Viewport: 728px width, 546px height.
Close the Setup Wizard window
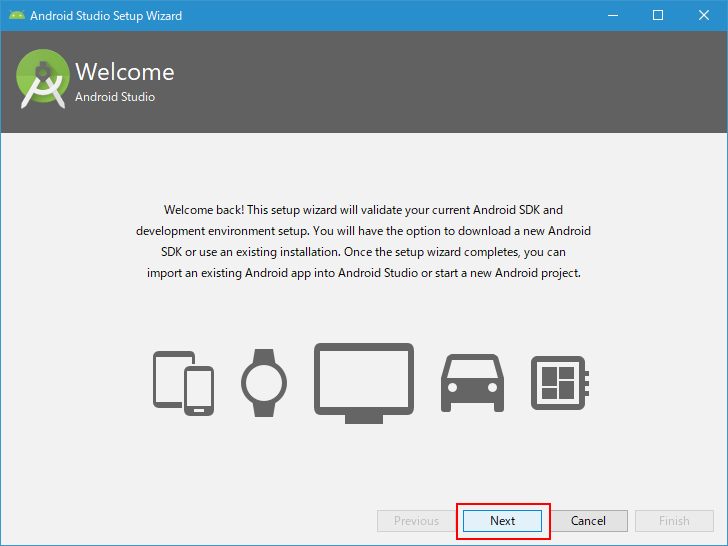703,15
